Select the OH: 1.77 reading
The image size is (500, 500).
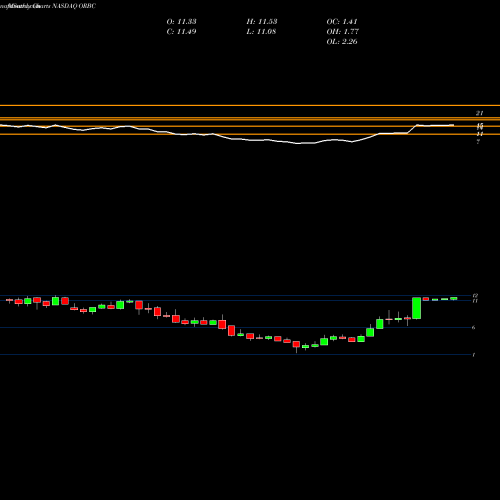pos(342,32)
